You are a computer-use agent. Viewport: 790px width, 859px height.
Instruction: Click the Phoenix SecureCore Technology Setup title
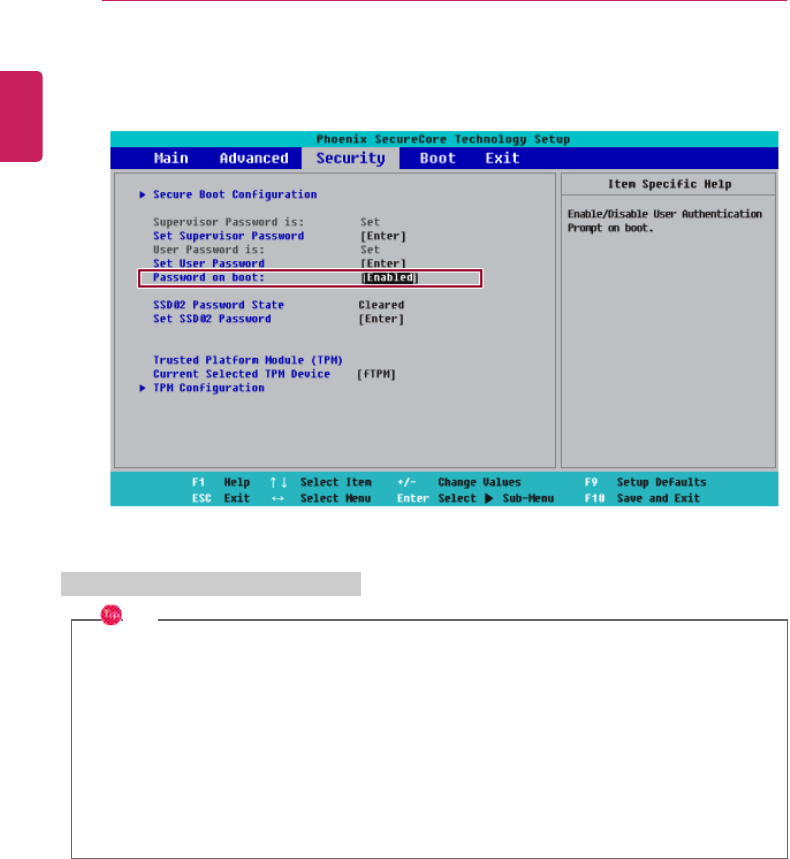[443, 139]
